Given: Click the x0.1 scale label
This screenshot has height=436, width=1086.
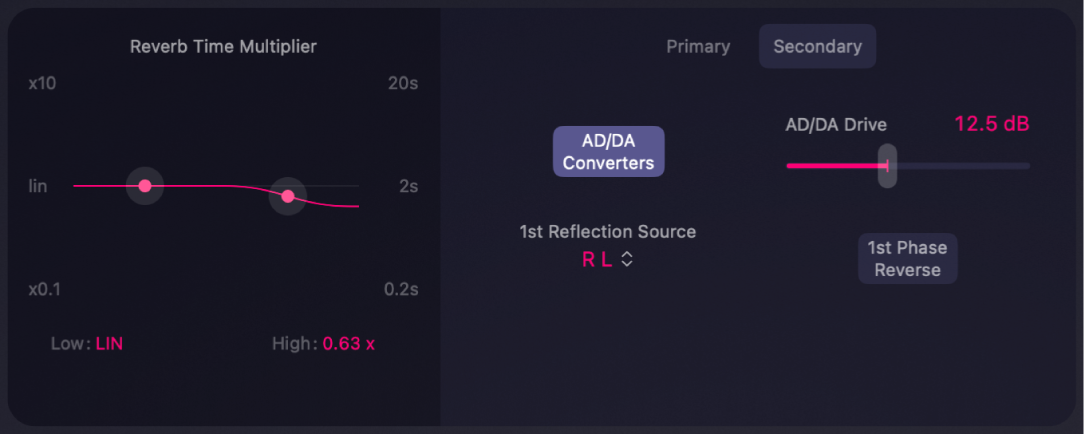Looking at the screenshot, I should click(x=44, y=289).
